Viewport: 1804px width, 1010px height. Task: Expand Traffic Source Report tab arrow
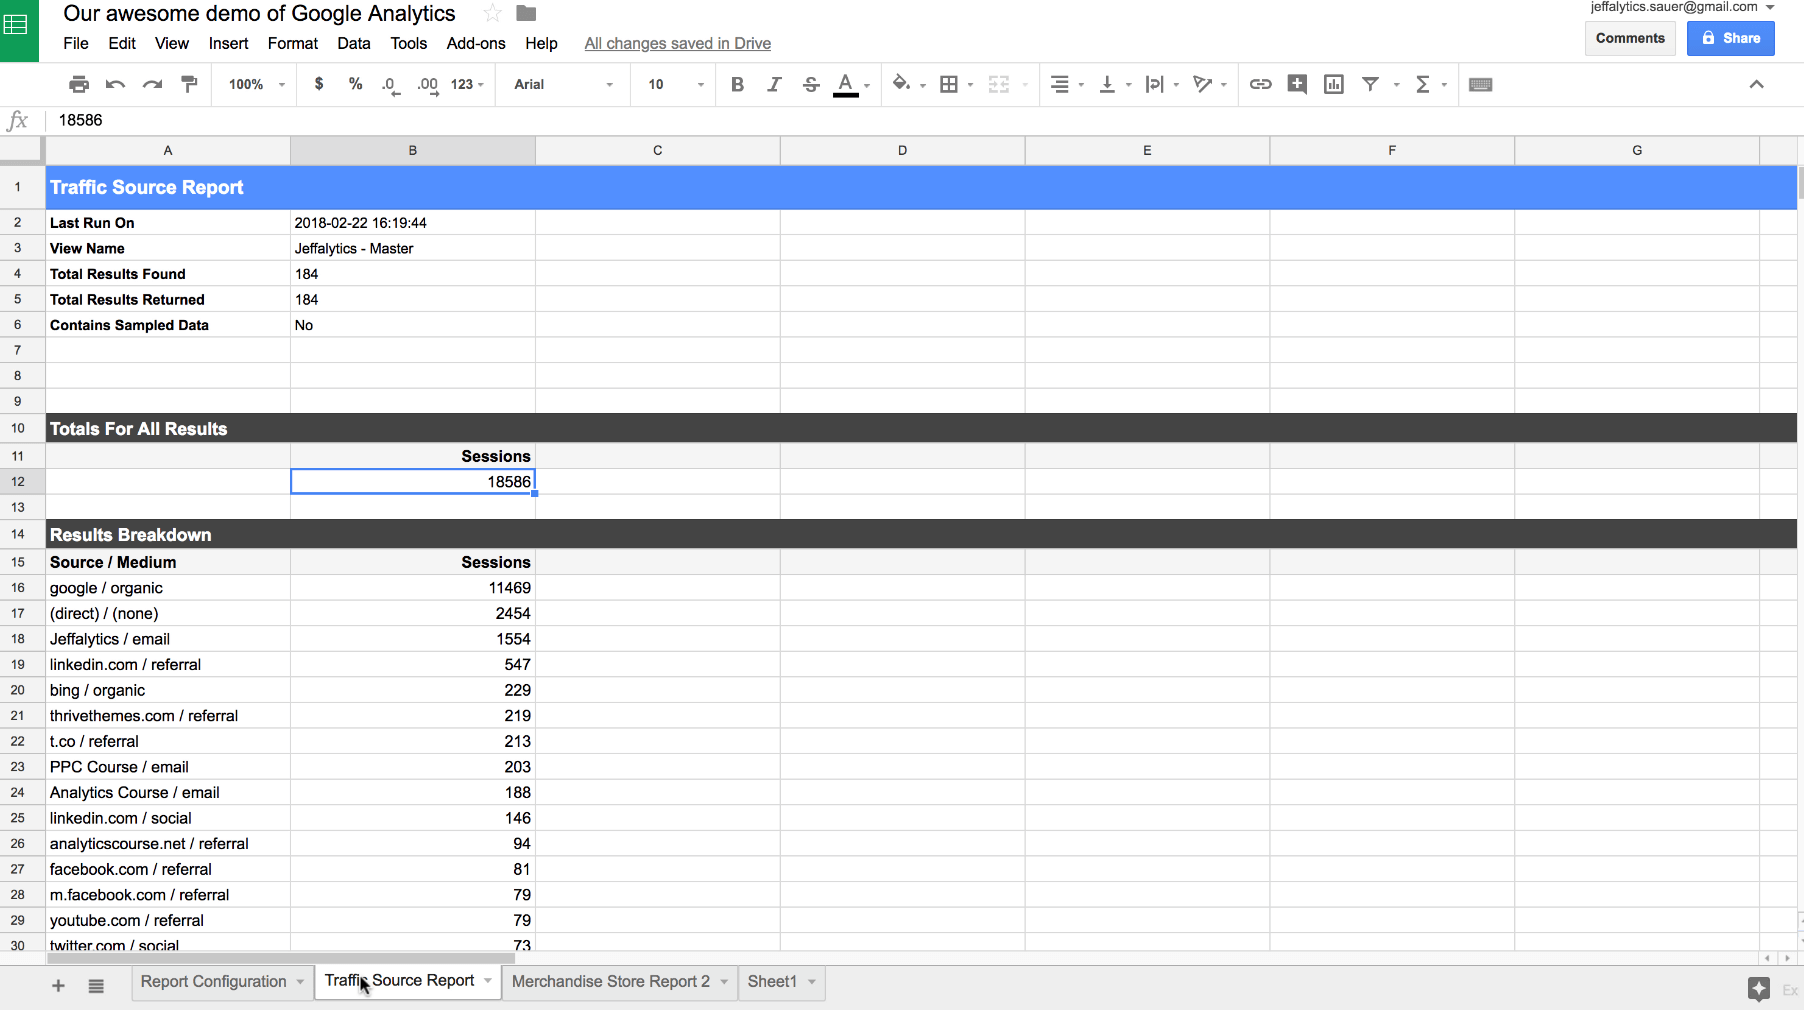[487, 981]
